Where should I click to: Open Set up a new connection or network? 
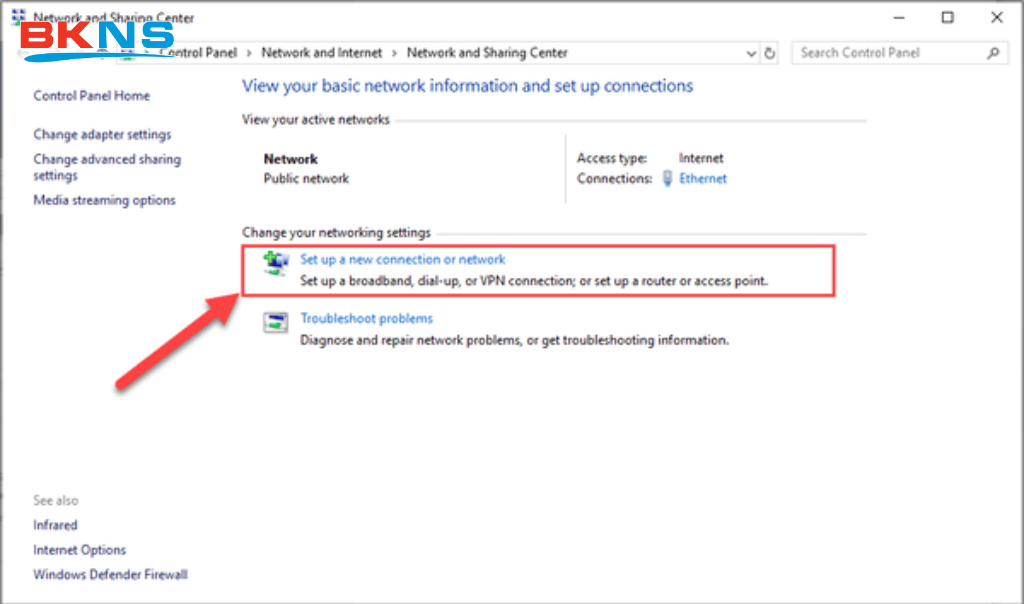pos(402,258)
